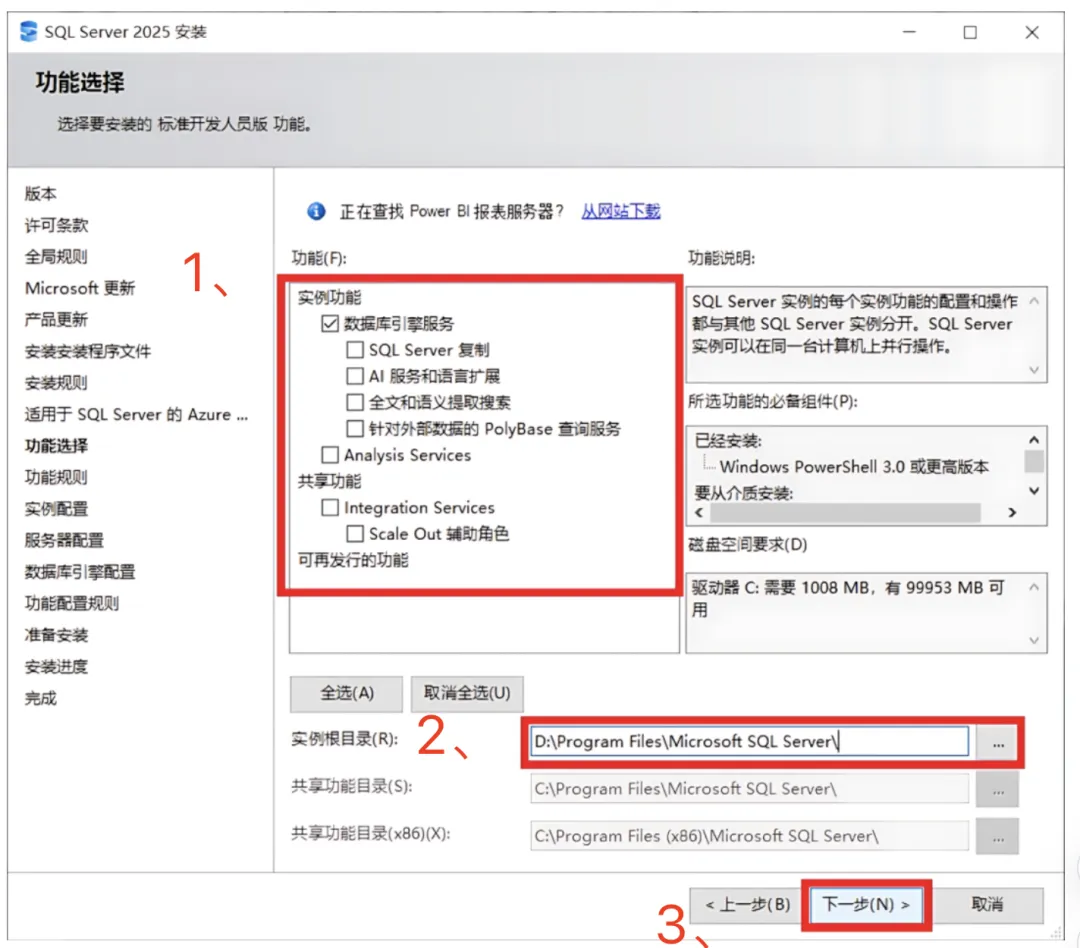Select the 实例配置 sidebar step
The height and width of the screenshot is (948, 1080).
point(56,509)
